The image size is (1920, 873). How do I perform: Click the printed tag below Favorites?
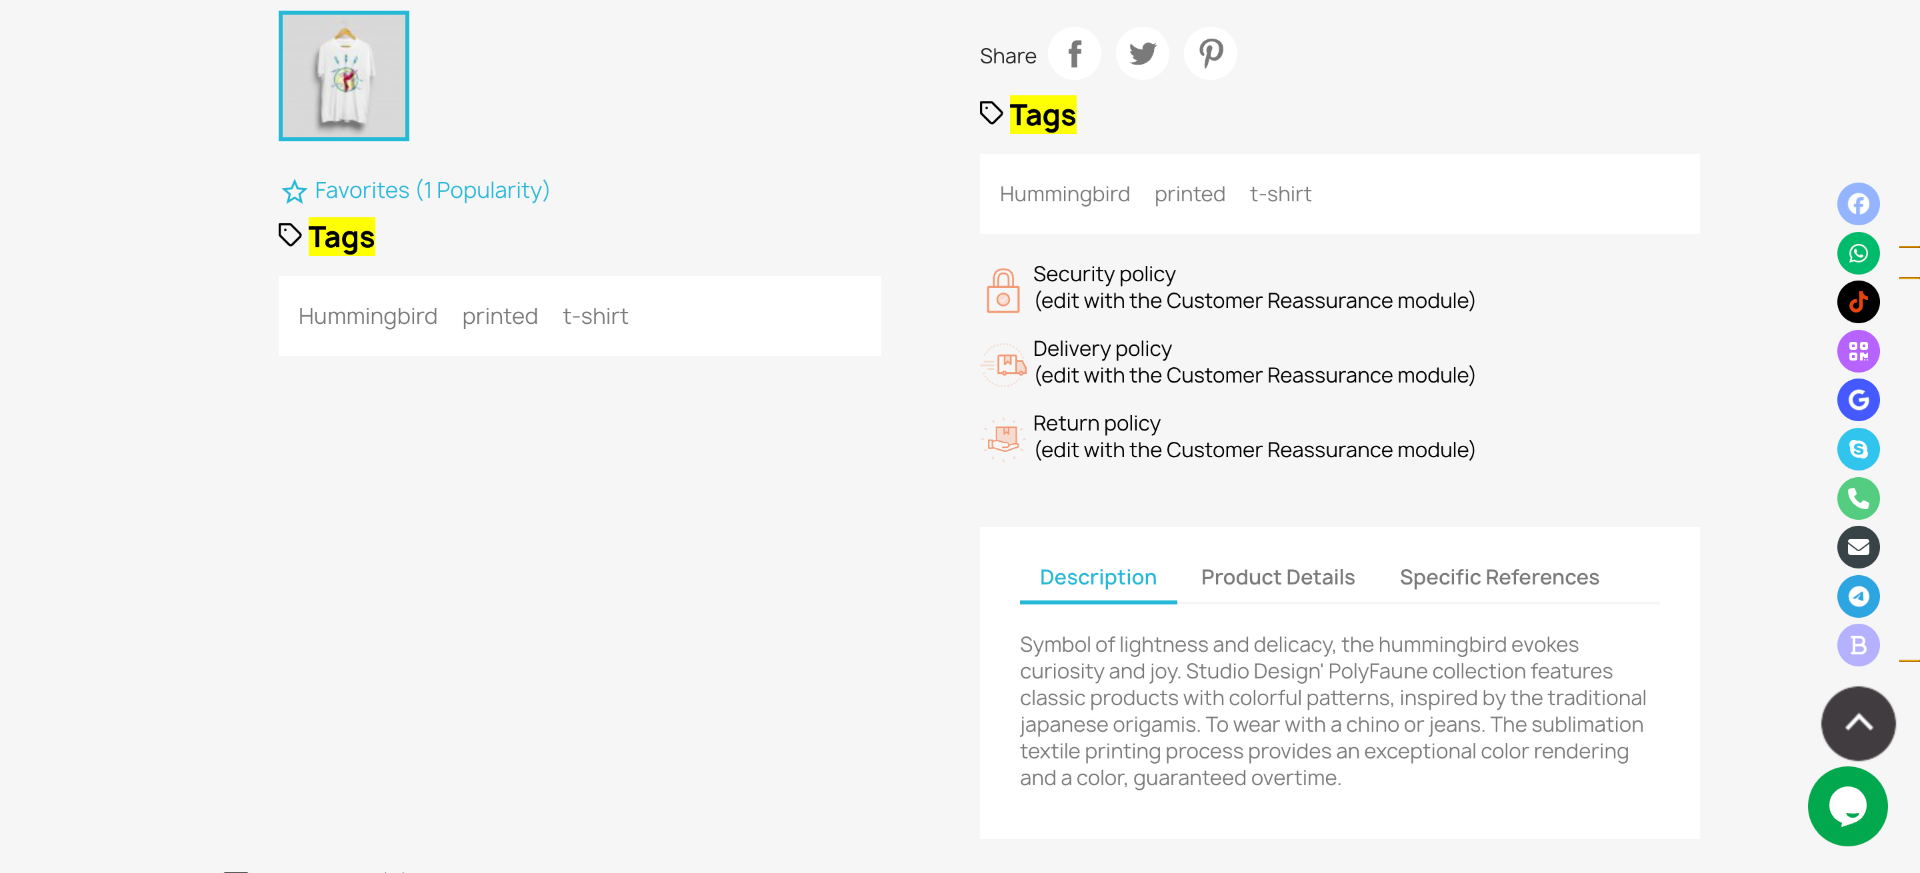pos(500,317)
